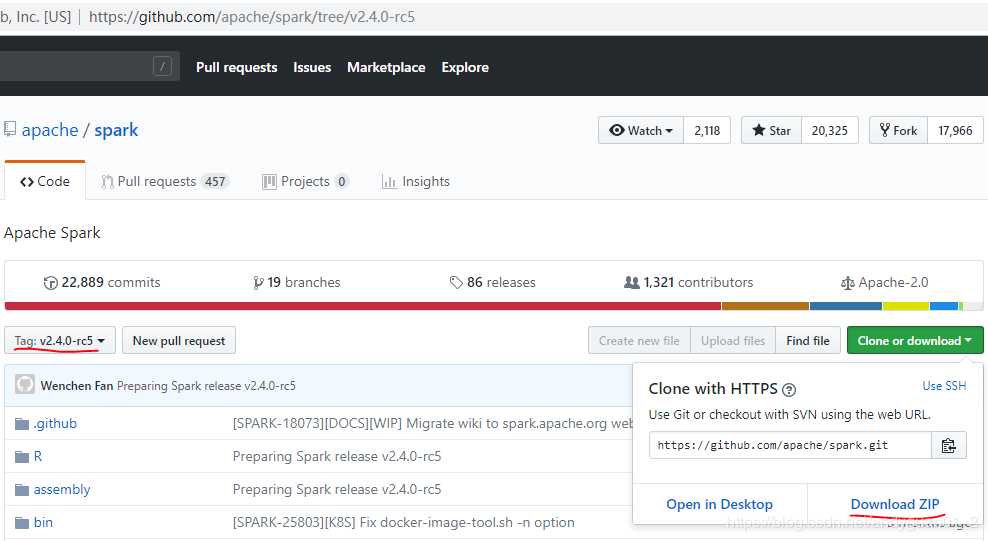
Task: Click the .github folder icon
Action: [22, 424]
